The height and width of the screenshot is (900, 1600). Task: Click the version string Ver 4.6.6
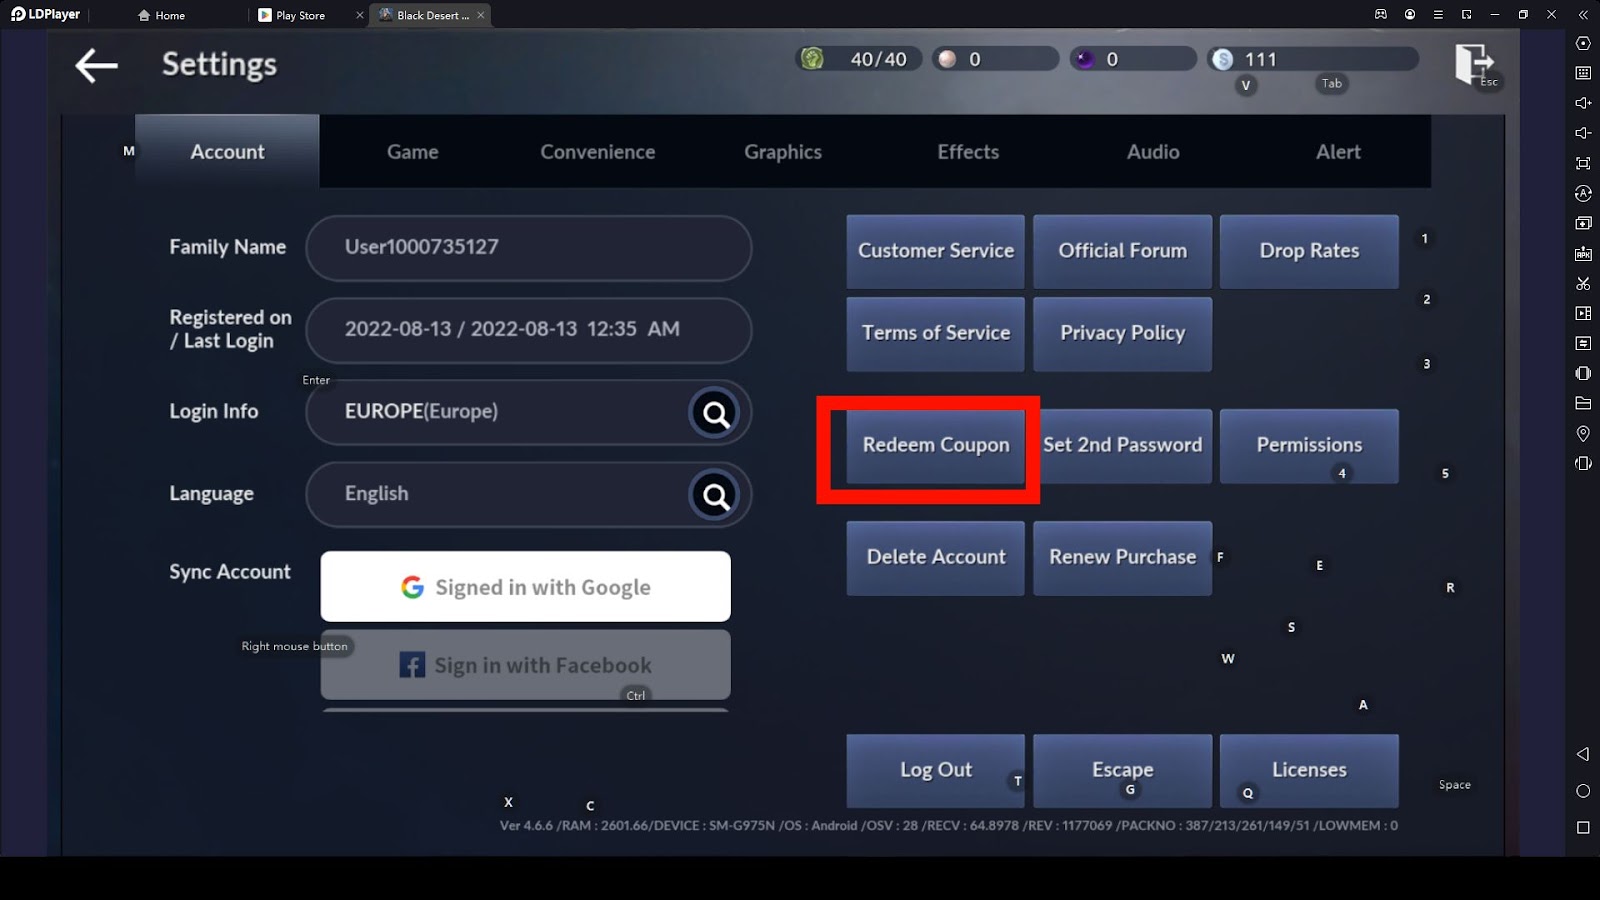526,826
